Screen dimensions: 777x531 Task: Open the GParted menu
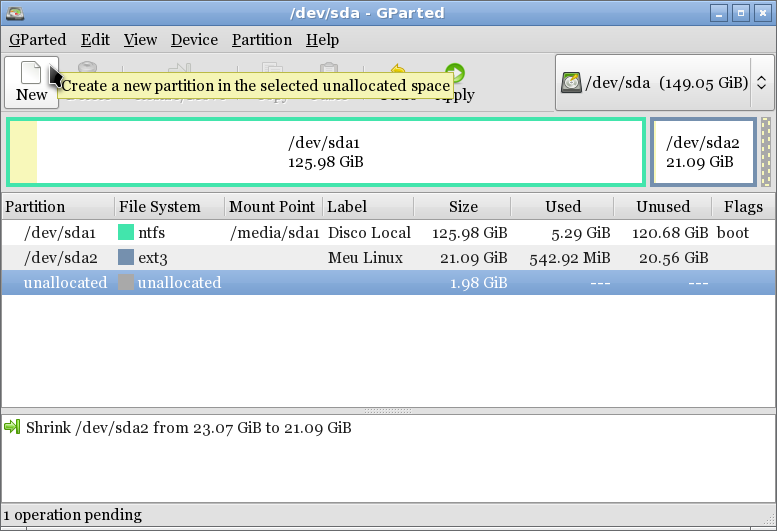38,40
